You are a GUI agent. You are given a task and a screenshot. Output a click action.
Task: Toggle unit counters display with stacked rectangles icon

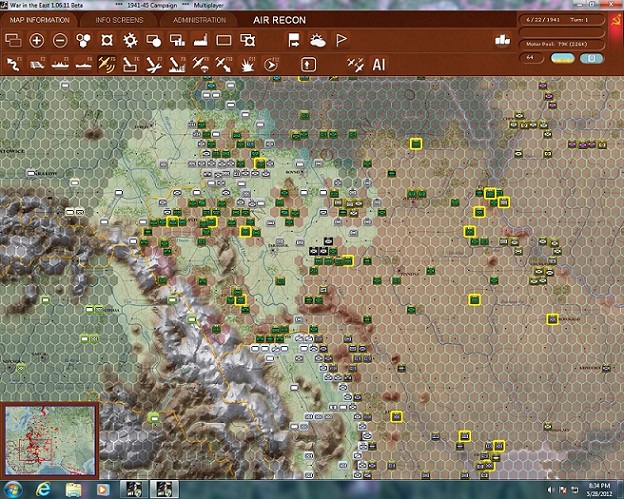(13, 40)
